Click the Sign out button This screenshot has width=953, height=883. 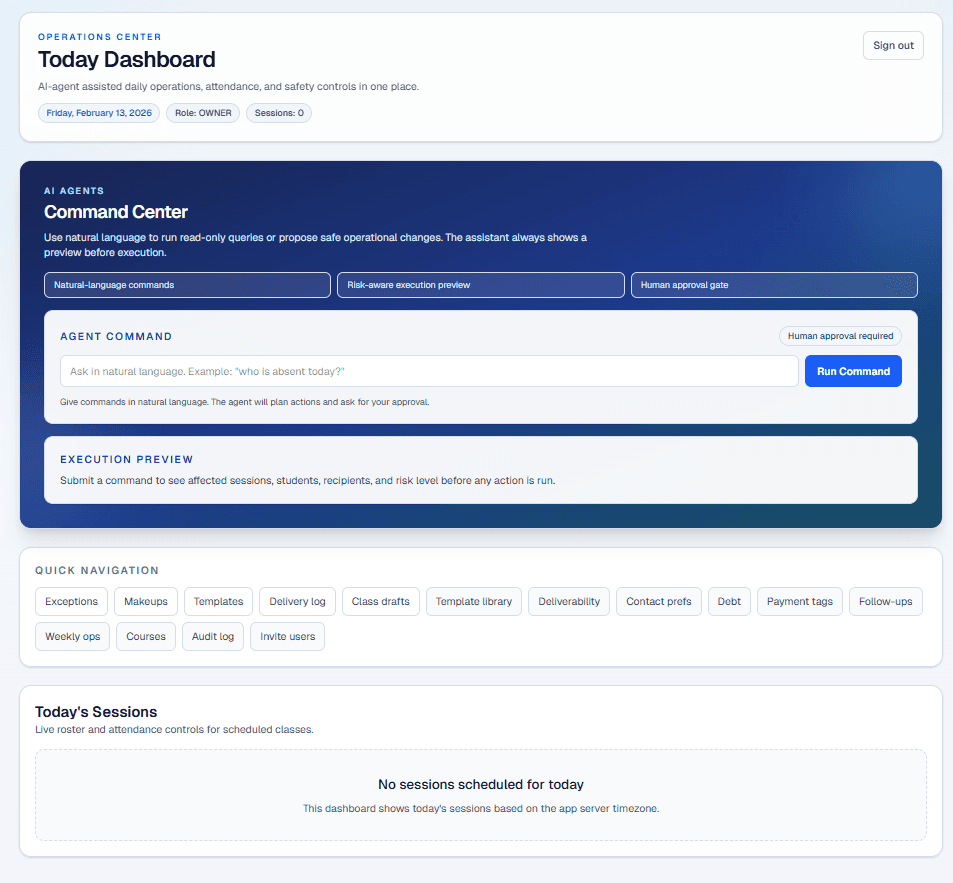tap(892, 45)
